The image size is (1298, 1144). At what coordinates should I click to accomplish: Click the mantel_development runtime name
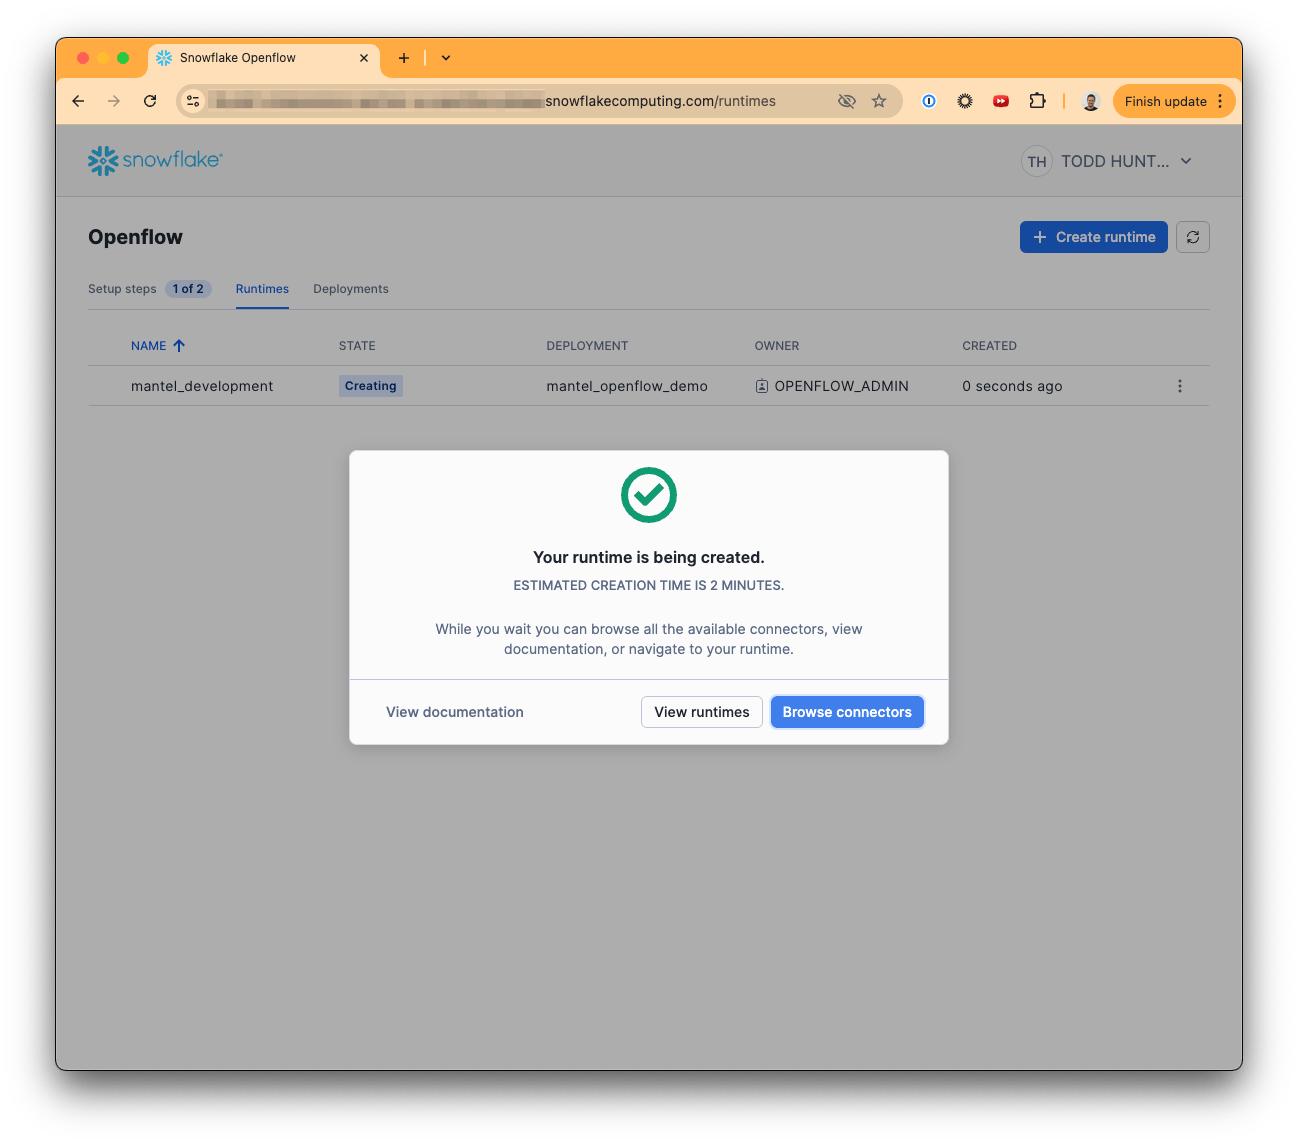pyautogui.click(x=202, y=386)
